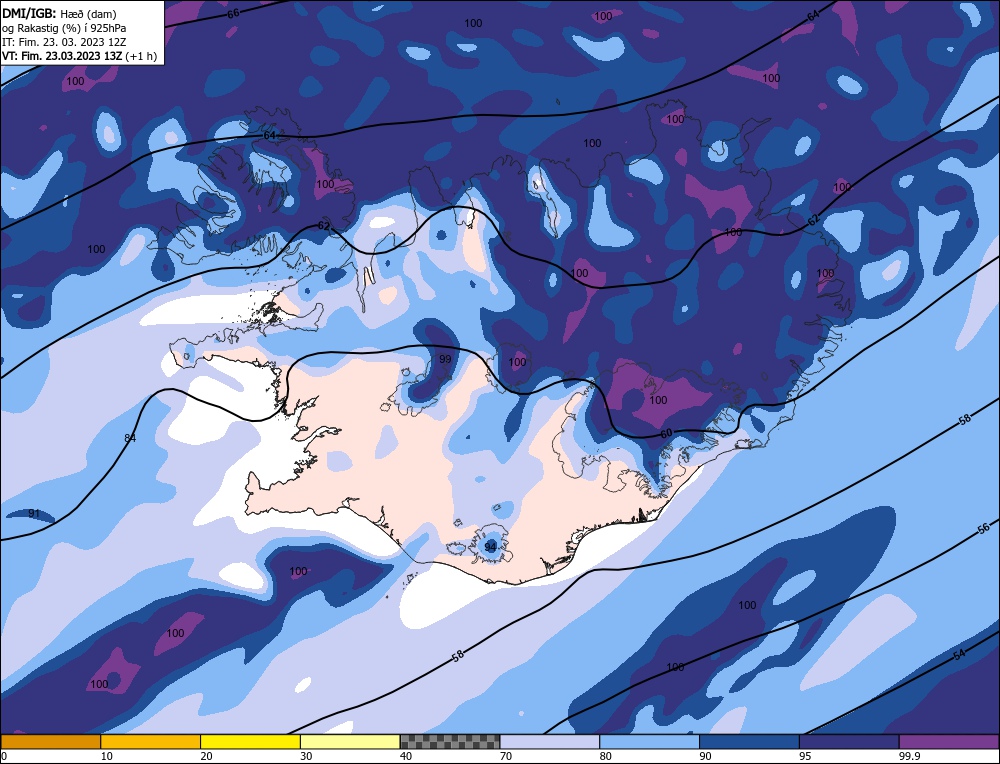Click the '94' humidity value label
The height and width of the screenshot is (764, 1000).
click(x=490, y=547)
